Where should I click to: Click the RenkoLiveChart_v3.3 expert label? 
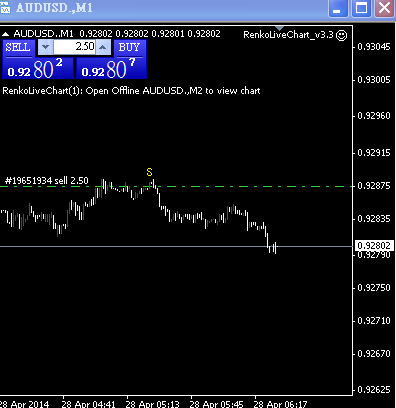[x=289, y=35]
